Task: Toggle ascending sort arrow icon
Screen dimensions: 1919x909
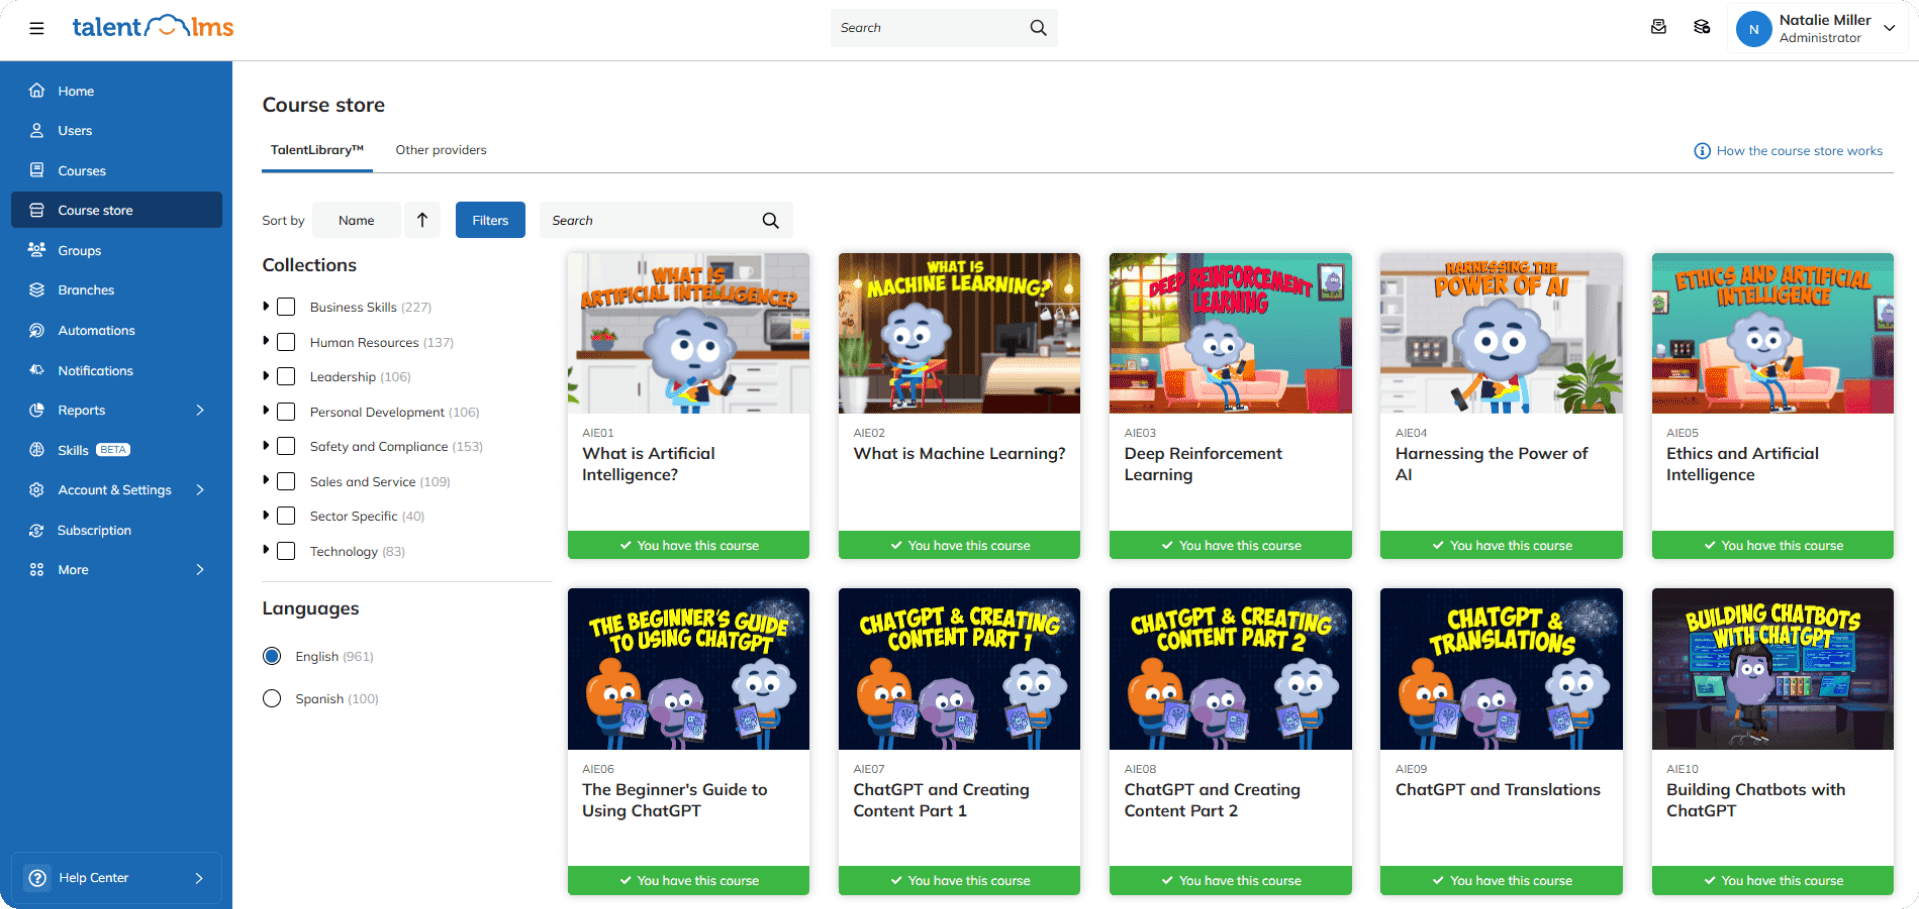Action: pyautogui.click(x=422, y=220)
